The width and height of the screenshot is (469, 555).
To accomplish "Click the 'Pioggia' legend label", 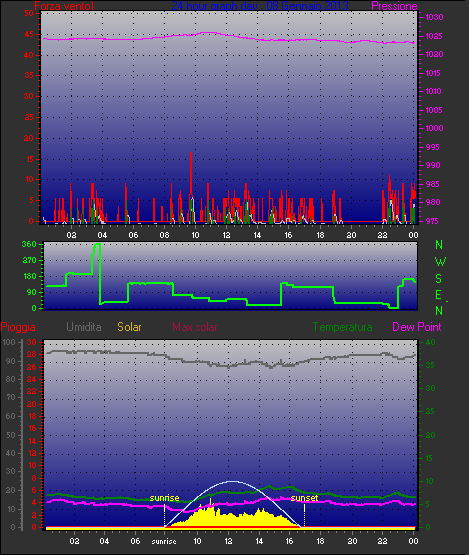I will [x=18, y=327].
